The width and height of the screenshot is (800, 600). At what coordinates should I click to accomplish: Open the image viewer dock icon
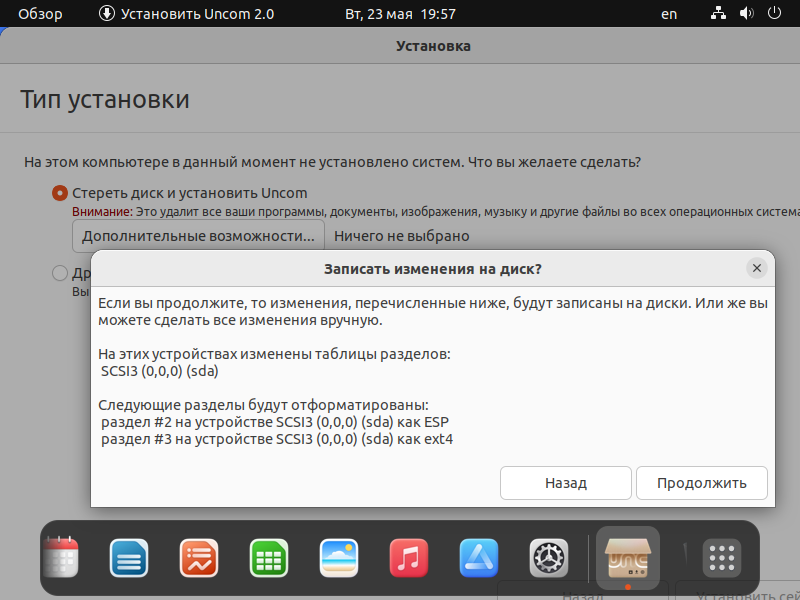(339, 558)
